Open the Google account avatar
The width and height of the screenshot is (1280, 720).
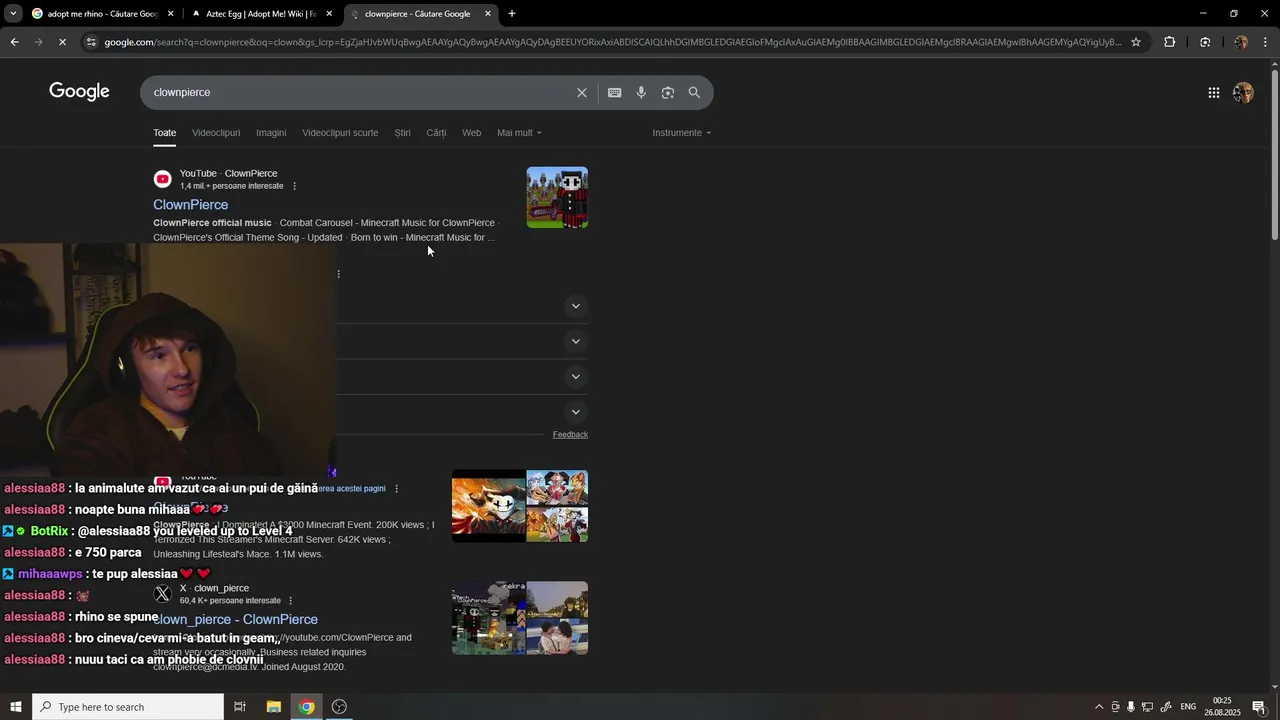pos(1243,93)
